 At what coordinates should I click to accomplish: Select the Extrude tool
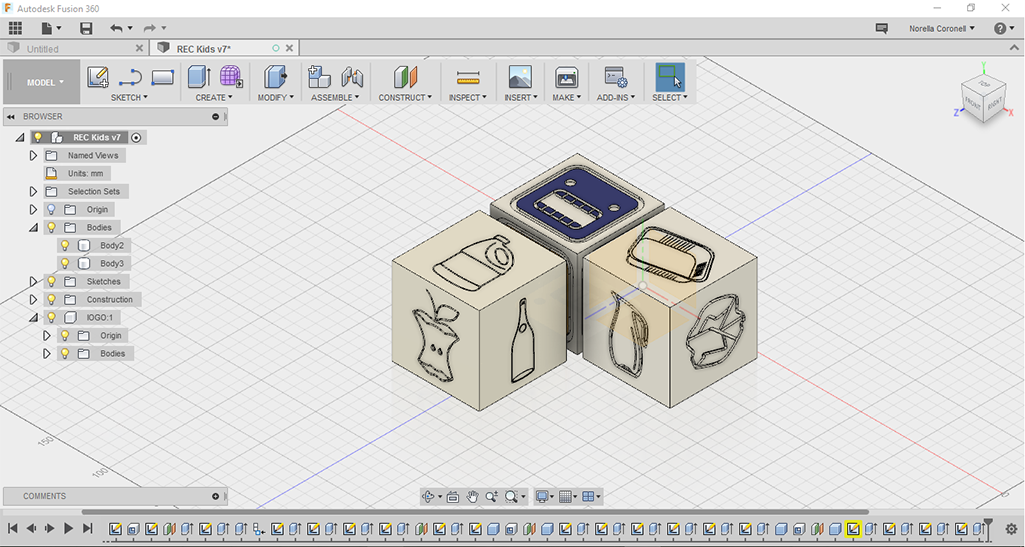coord(199,76)
